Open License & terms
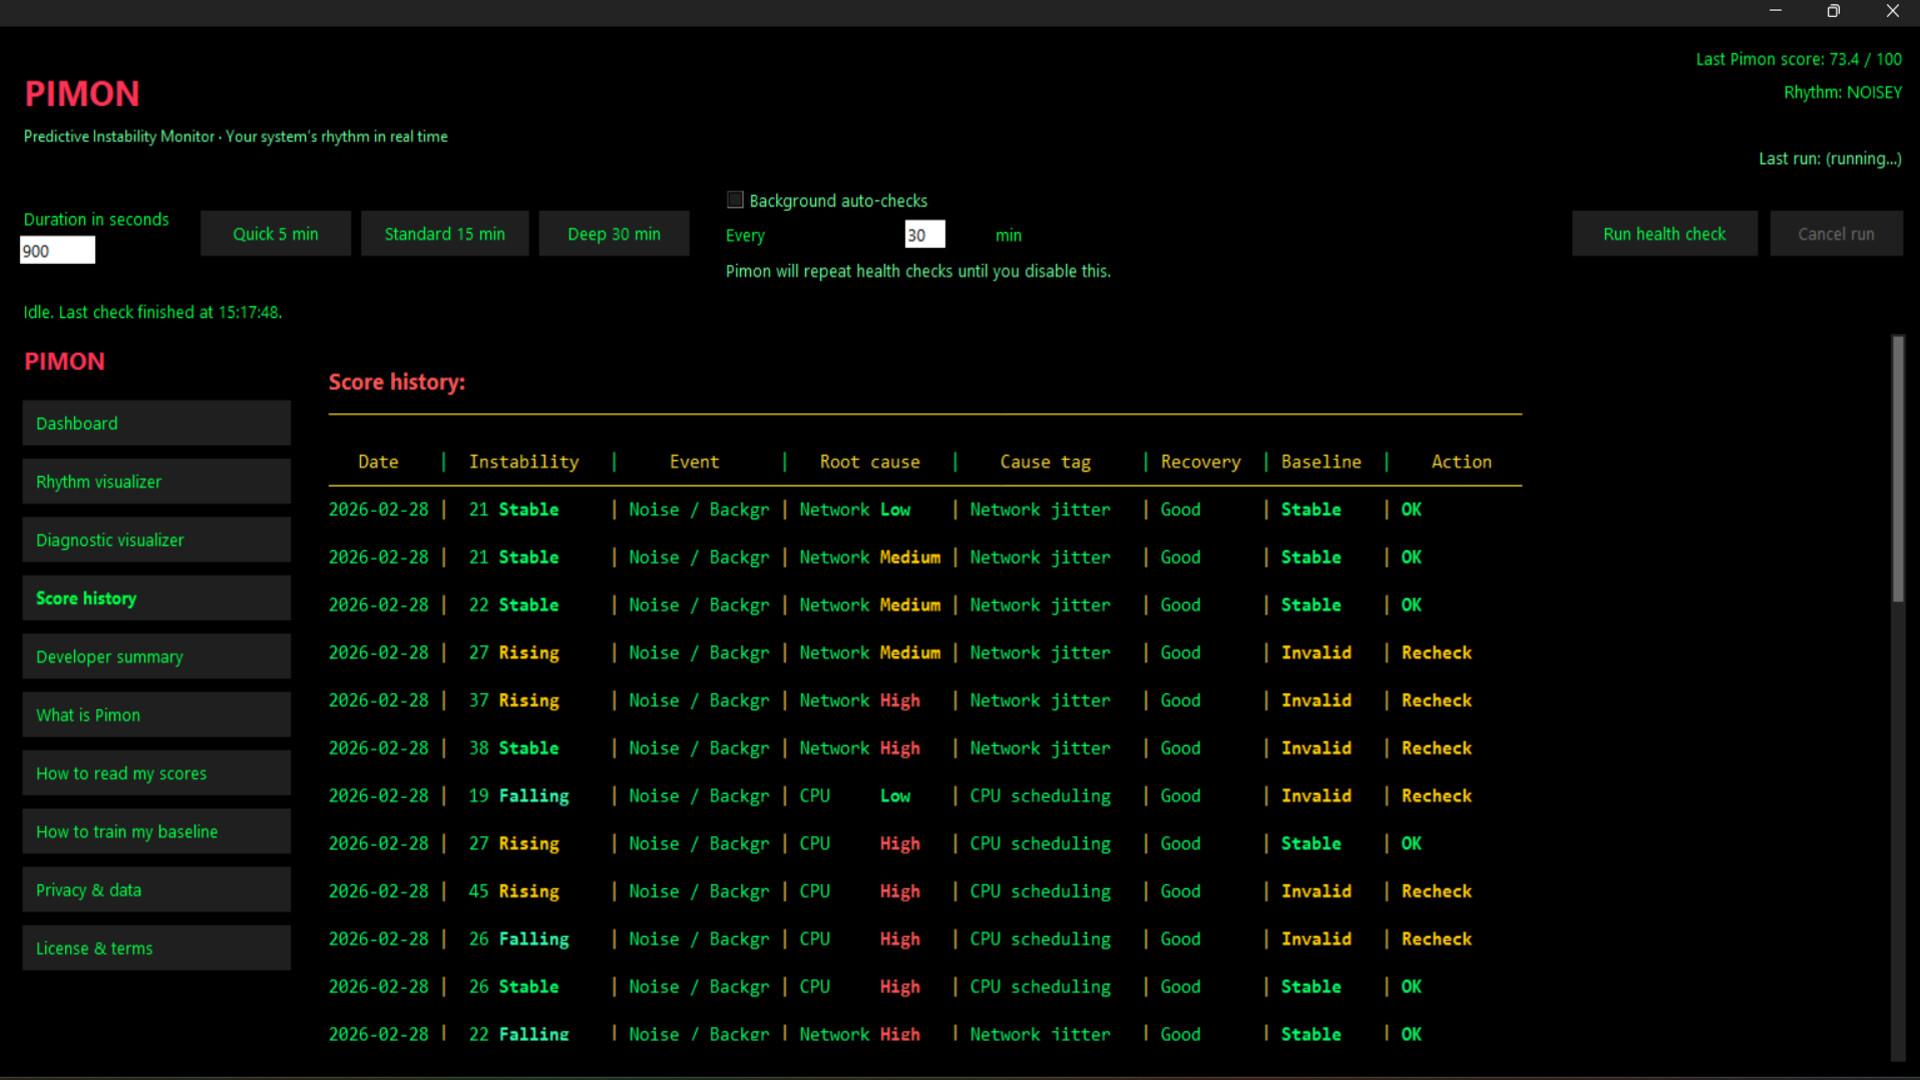The width and height of the screenshot is (1920, 1080). (x=156, y=947)
